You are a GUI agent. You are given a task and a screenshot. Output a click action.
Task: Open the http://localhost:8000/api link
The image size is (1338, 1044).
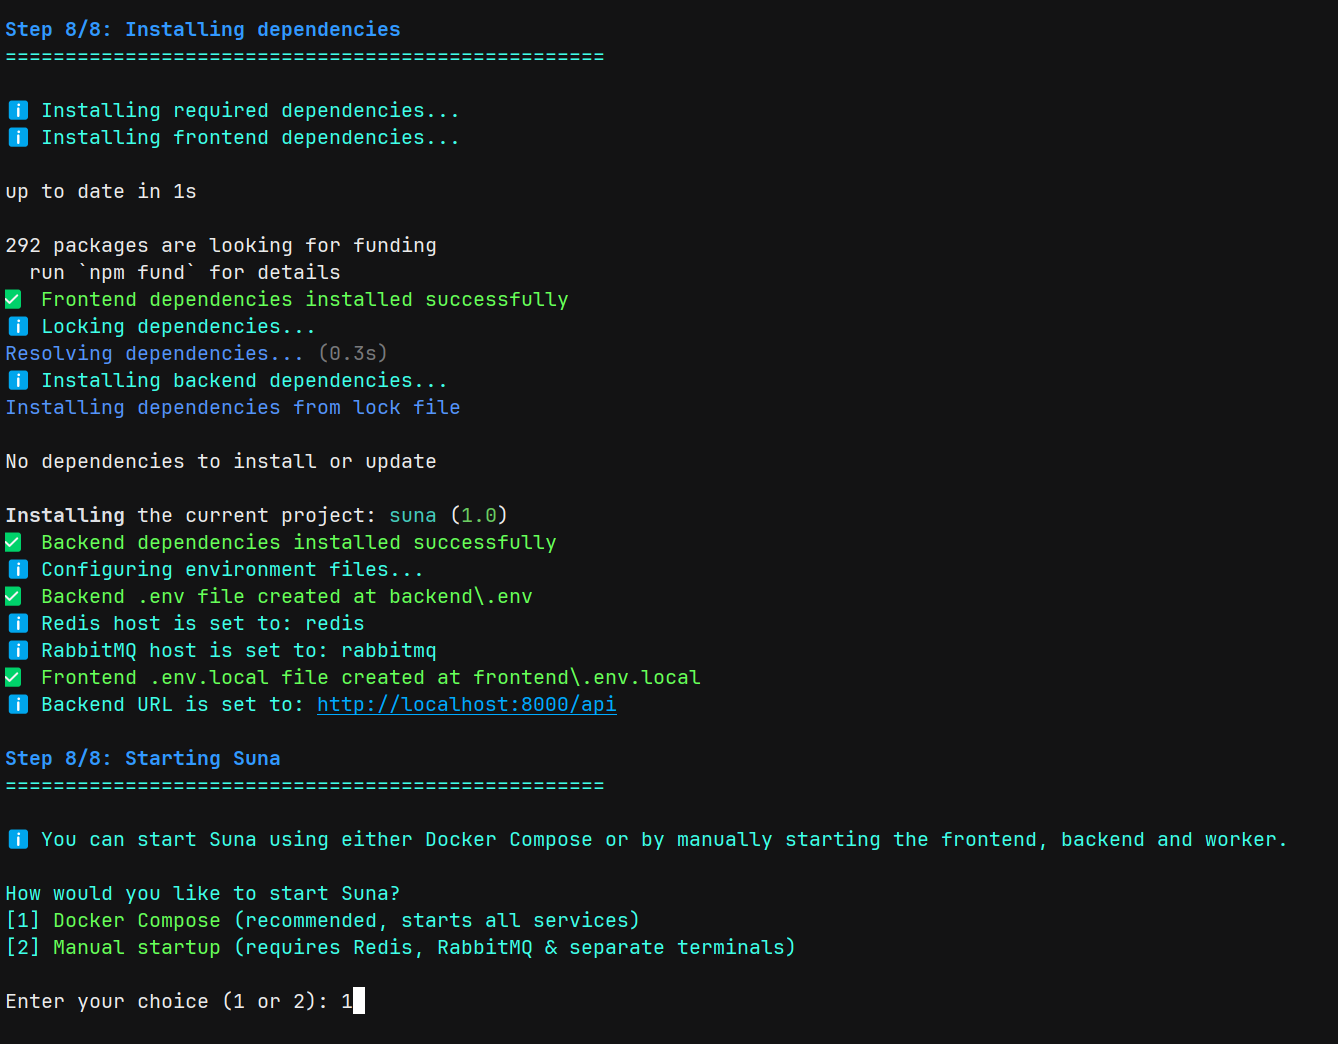coord(466,704)
